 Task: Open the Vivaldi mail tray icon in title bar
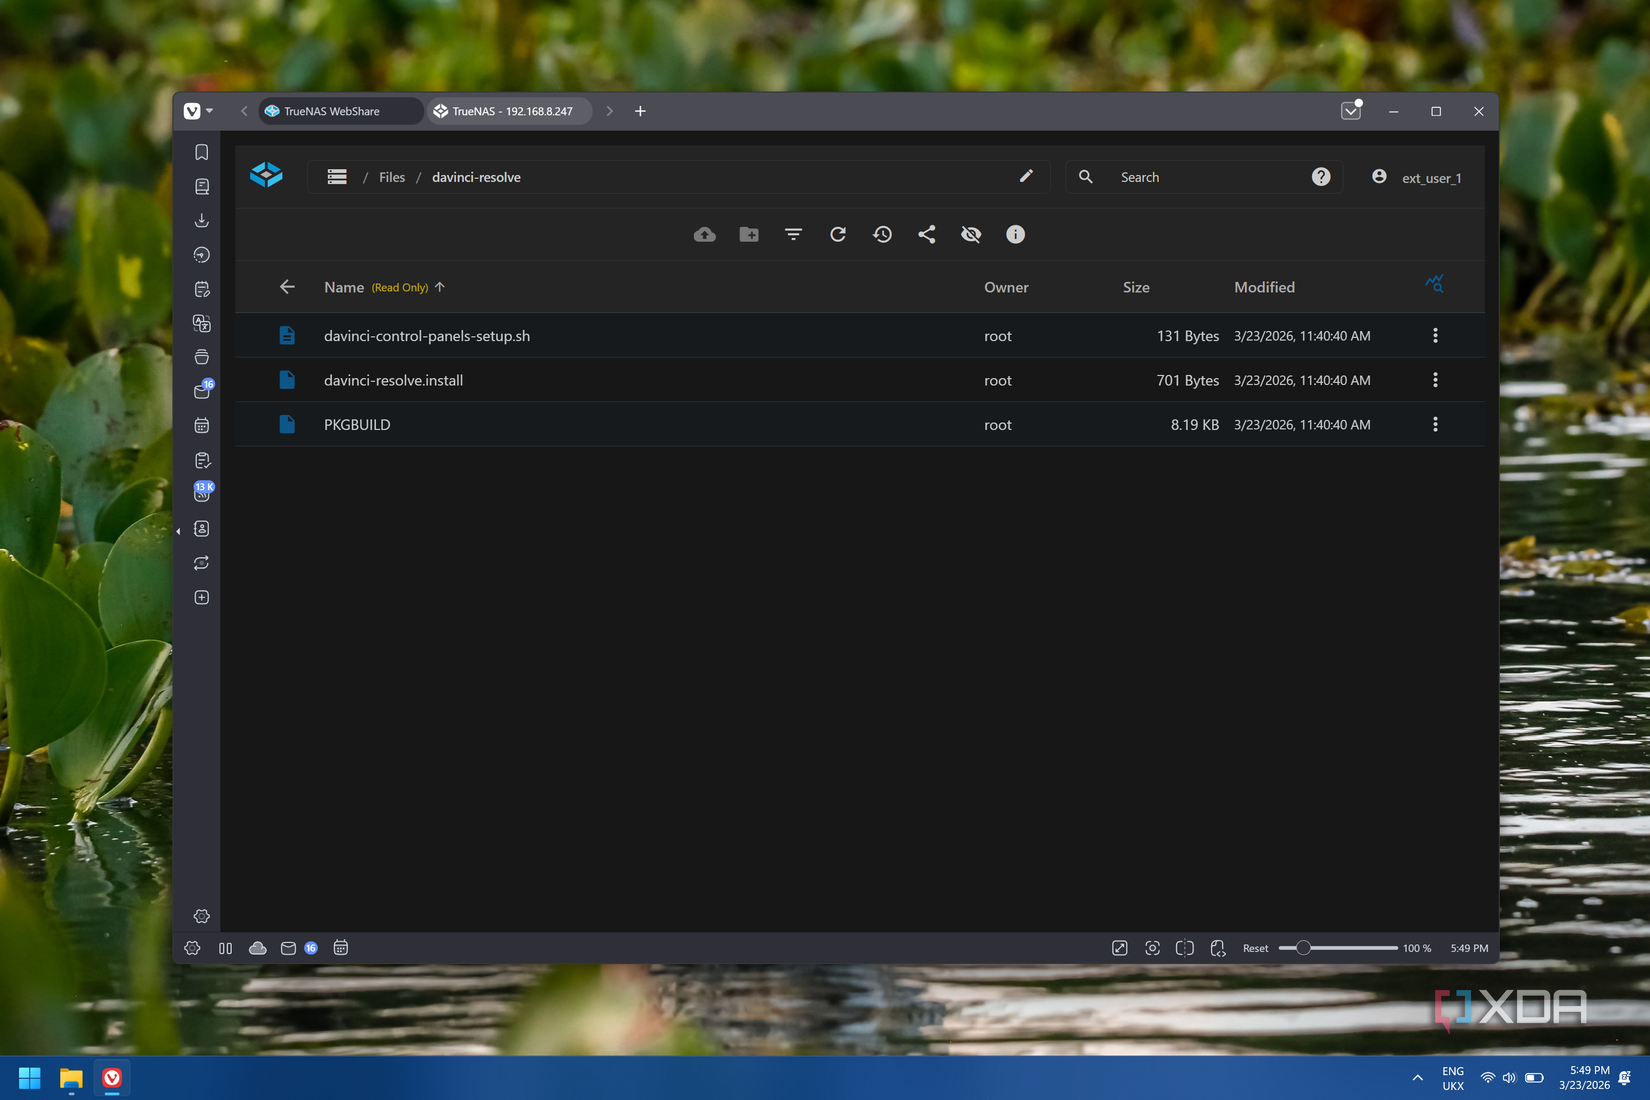click(x=1351, y=110)
